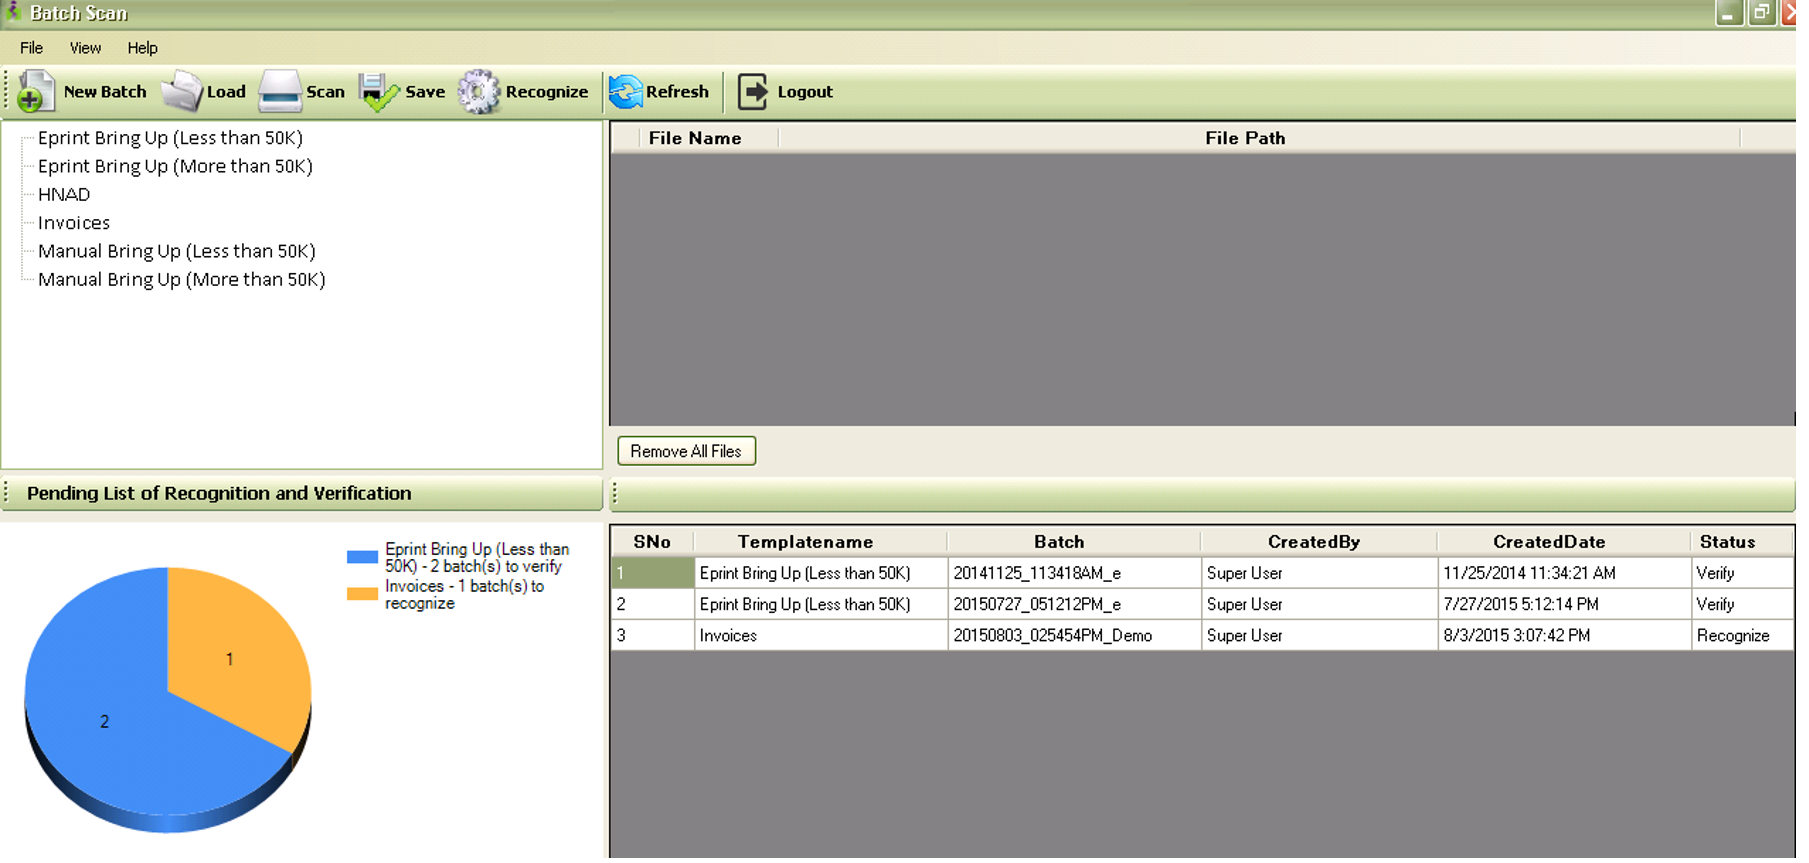
Task: Click the Recognize toolbar label
Action: point(547,92)
